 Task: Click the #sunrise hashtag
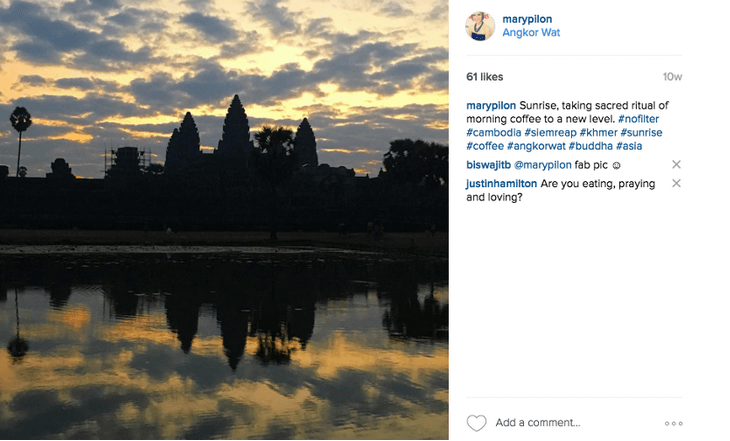click(641, 133)
